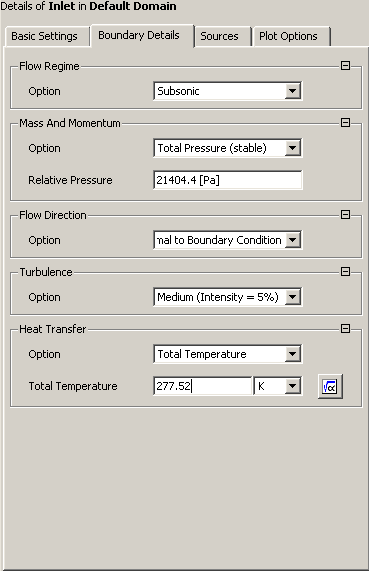Screen dimensions: 369x571
Task: Click the Relative Pressure input field
Action: click(x=227, y=180)
